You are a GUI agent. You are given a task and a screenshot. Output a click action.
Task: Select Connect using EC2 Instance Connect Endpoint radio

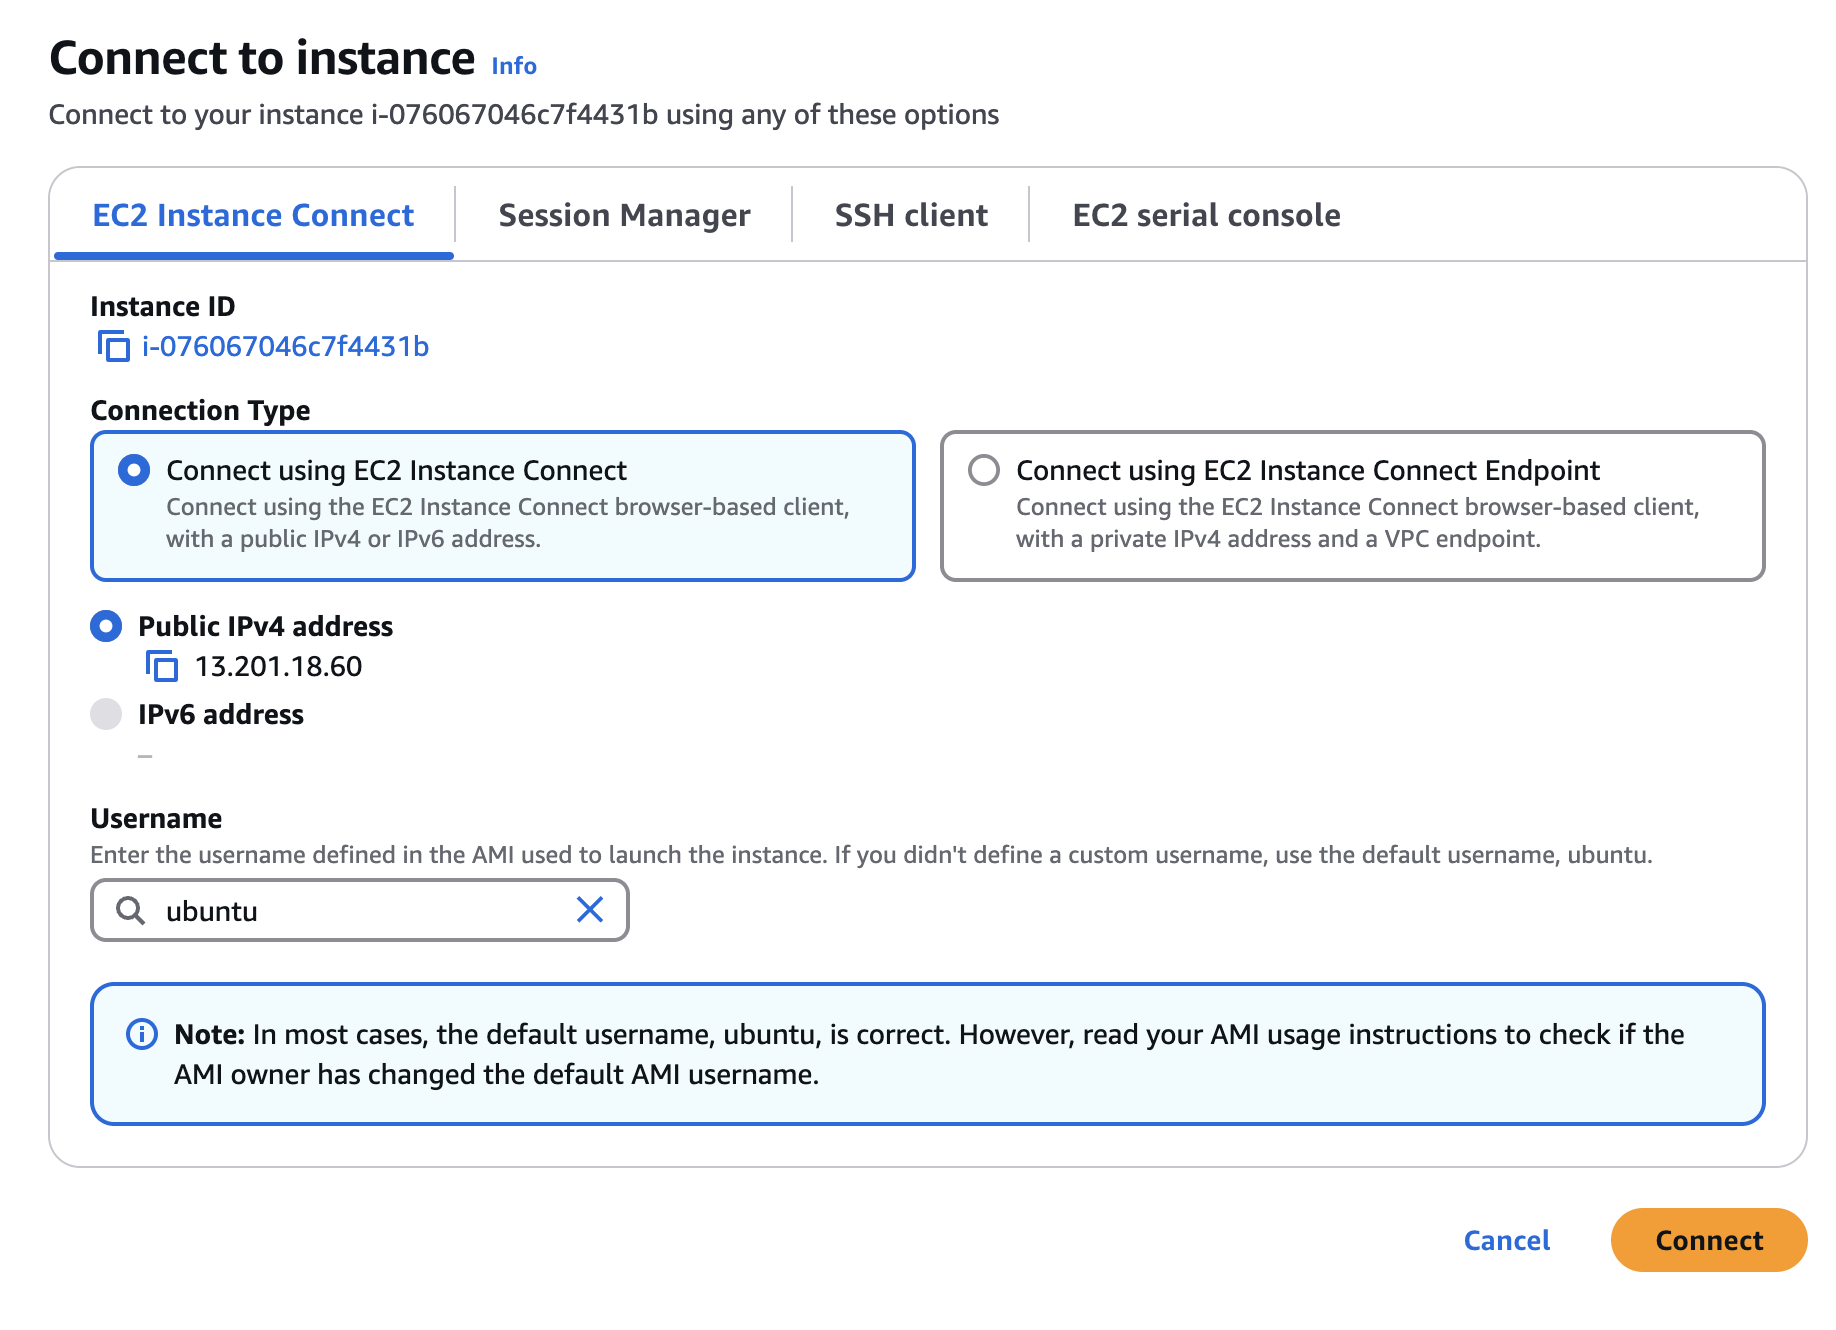[x=984, y=470]
